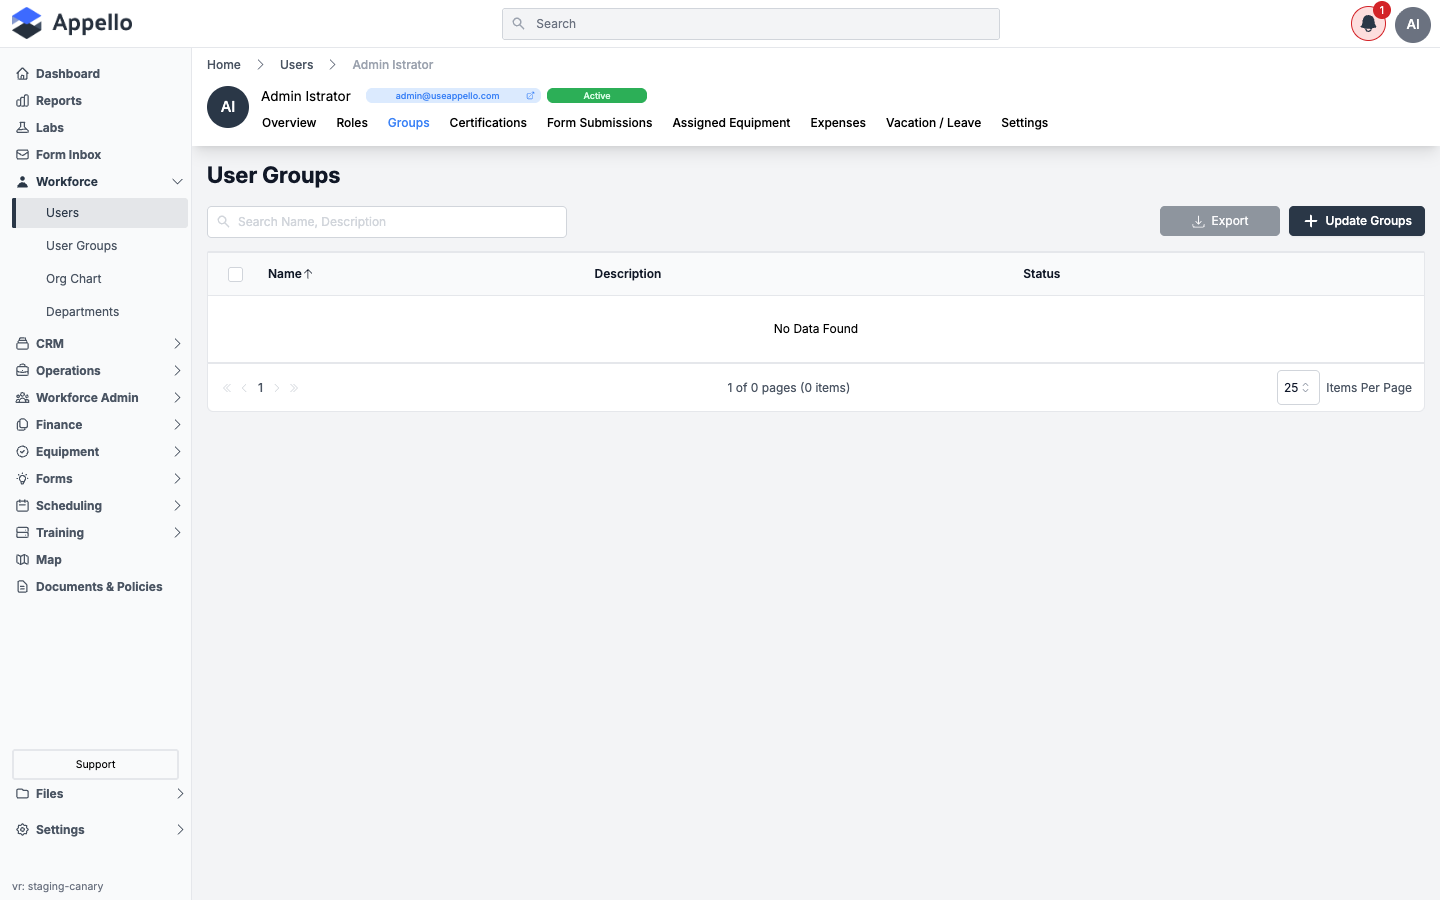
Task: Click the Documents & Policies file icon
Action: point(22,587)
